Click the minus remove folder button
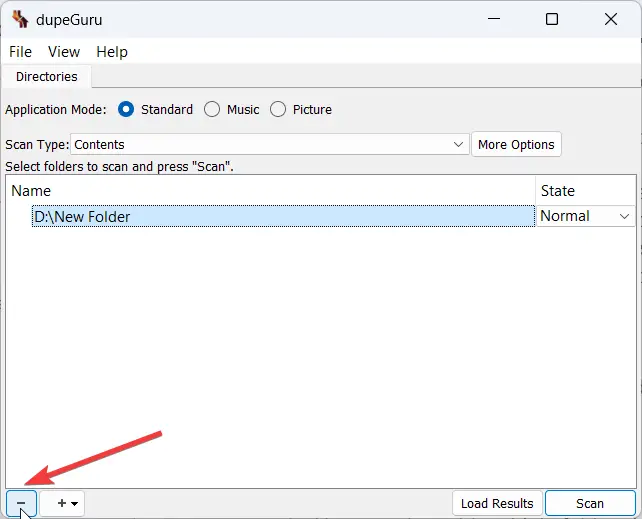Screen dimensions: 642x519 tap(21, 503)
